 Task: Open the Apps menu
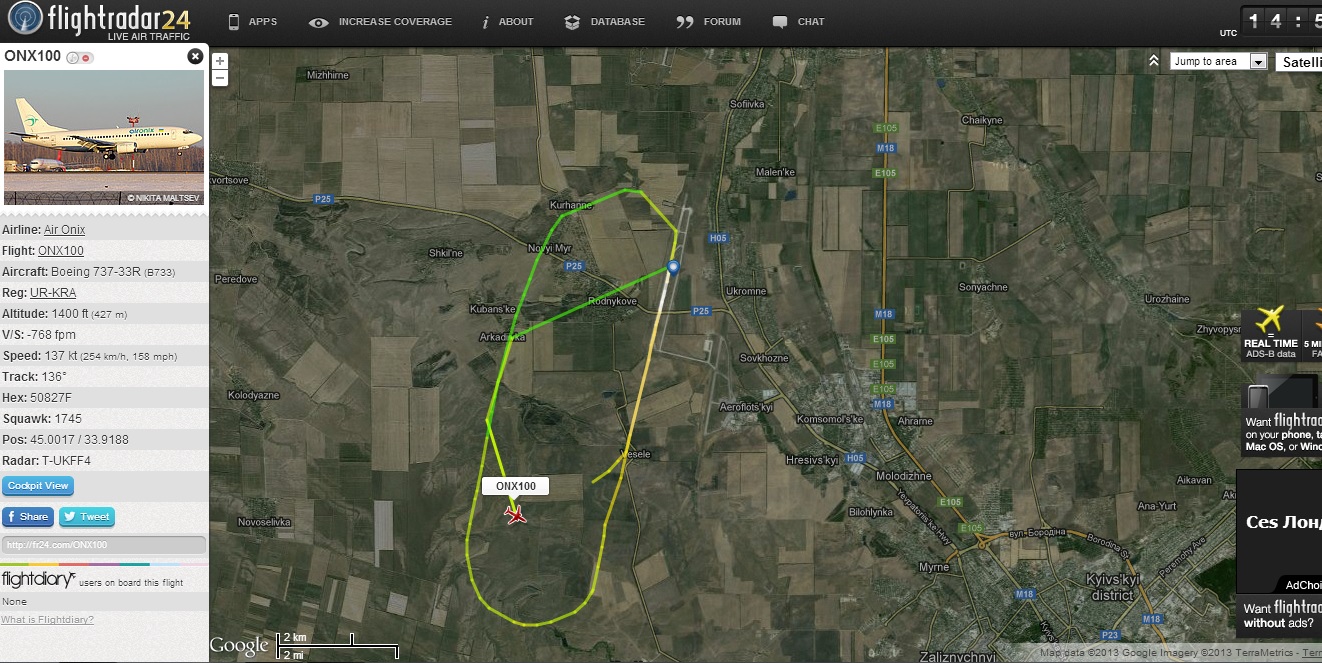coord(252,22)
